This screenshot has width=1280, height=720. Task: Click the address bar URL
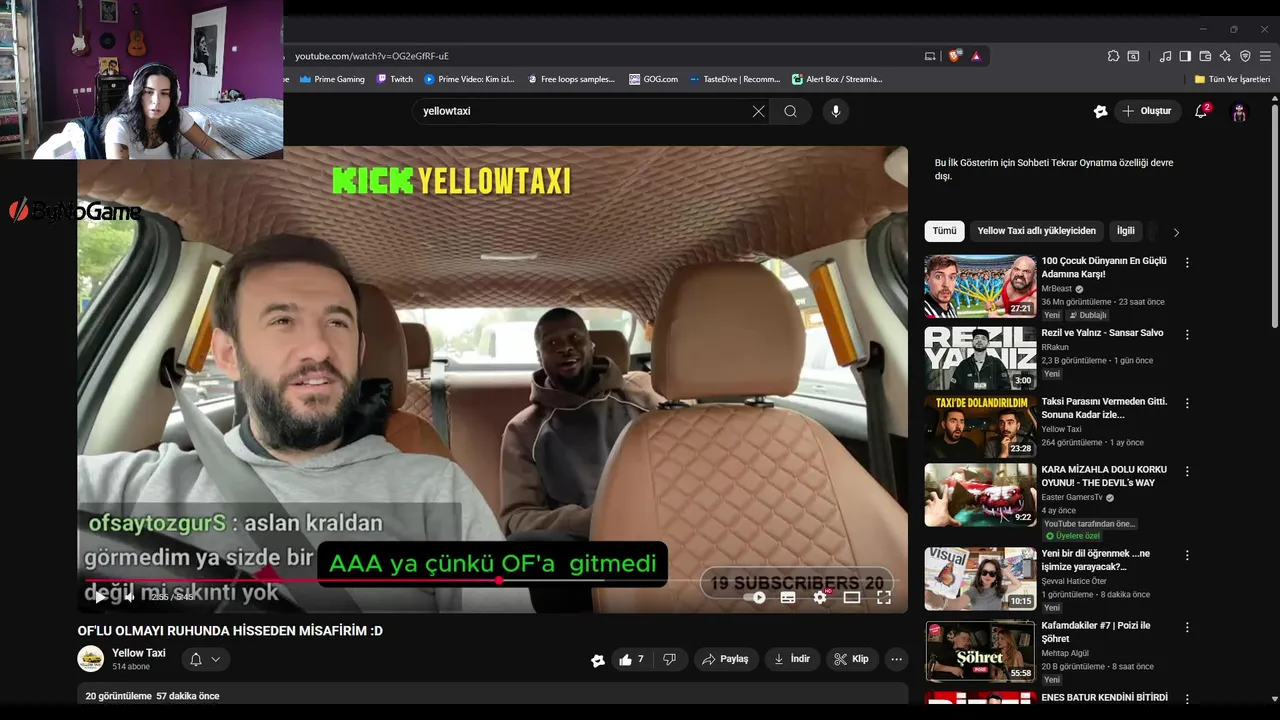pos(372,56)
